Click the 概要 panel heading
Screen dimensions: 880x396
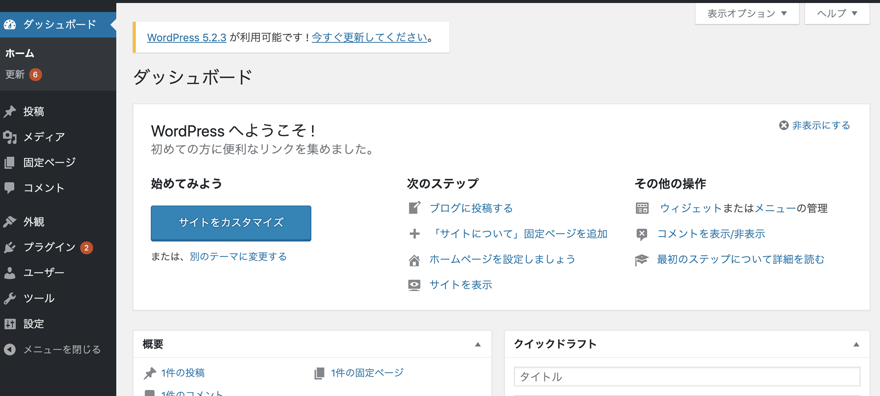(x=153, y=344)
